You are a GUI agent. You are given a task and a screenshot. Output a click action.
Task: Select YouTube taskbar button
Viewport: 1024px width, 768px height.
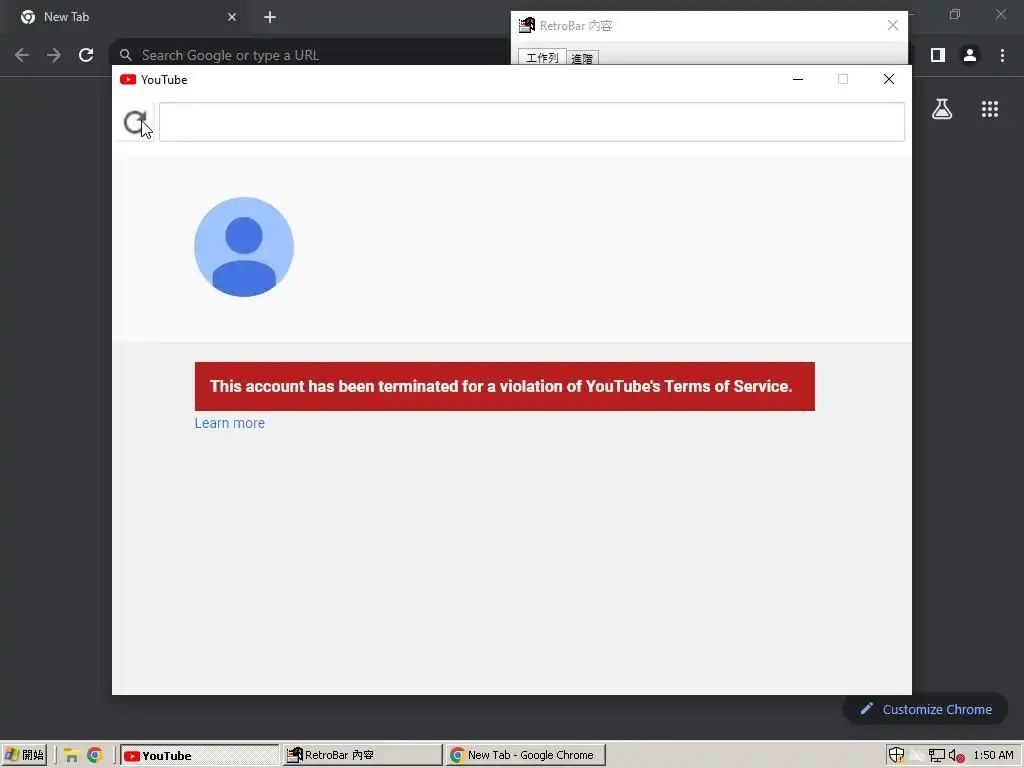pos(199,755)
